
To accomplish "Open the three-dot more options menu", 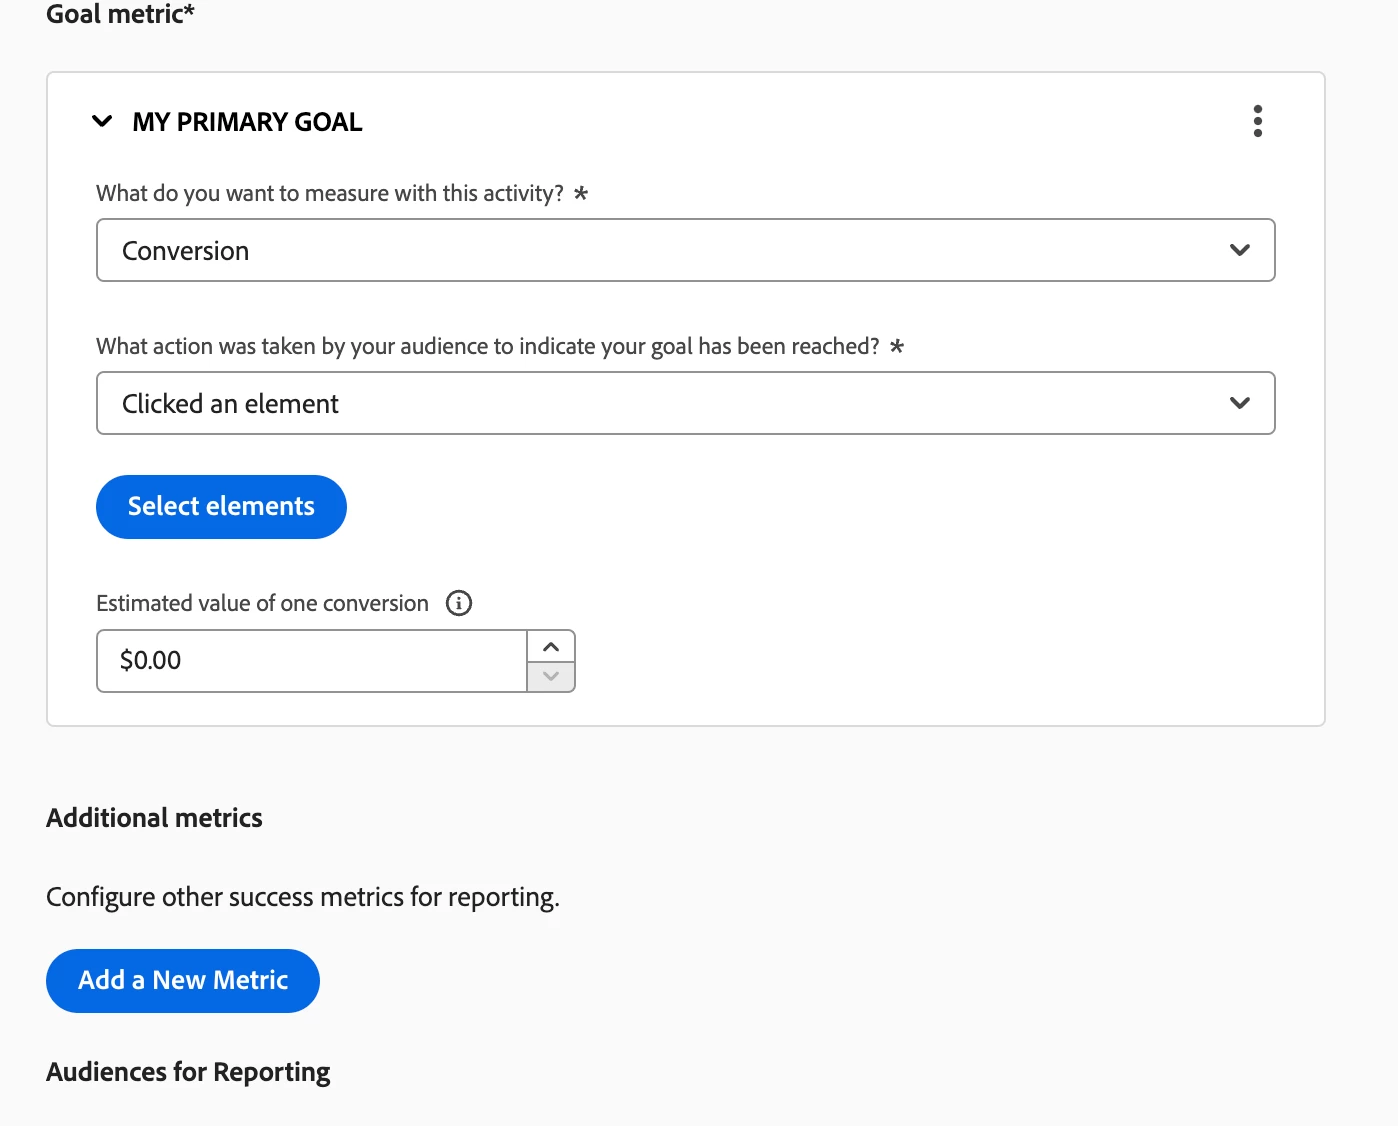I will [x=1257, y=121].
